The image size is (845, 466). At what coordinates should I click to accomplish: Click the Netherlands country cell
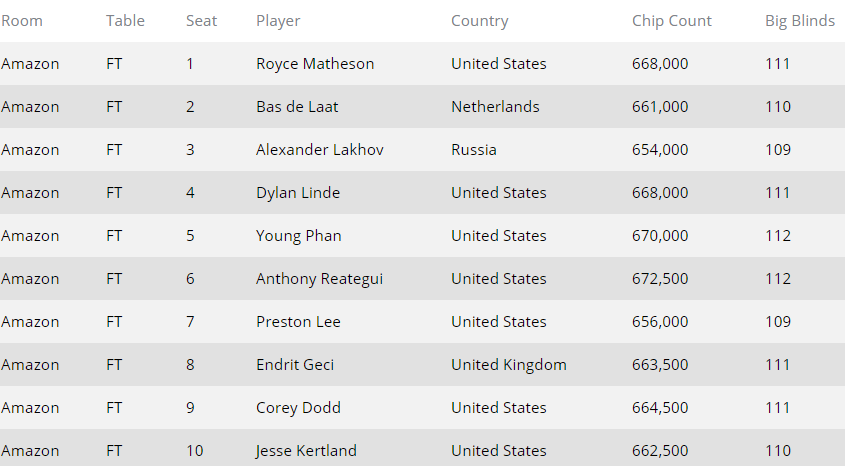495,107
